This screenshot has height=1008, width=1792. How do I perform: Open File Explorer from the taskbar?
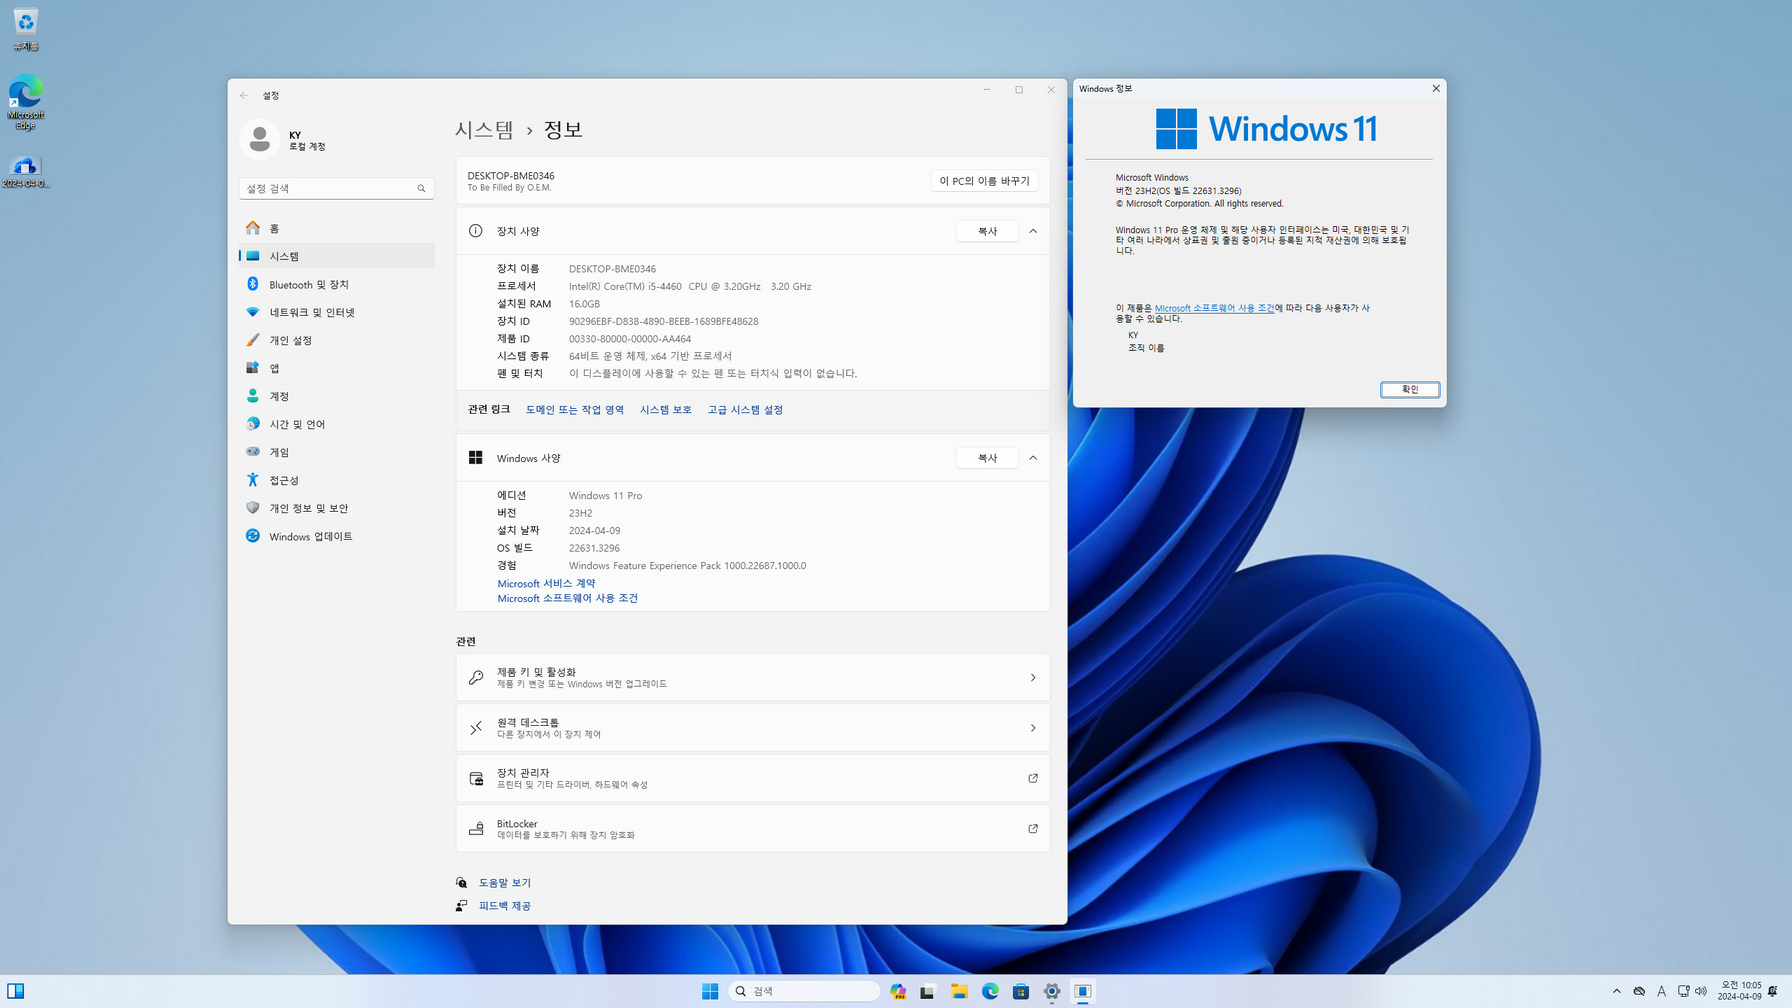coord(959,991)
